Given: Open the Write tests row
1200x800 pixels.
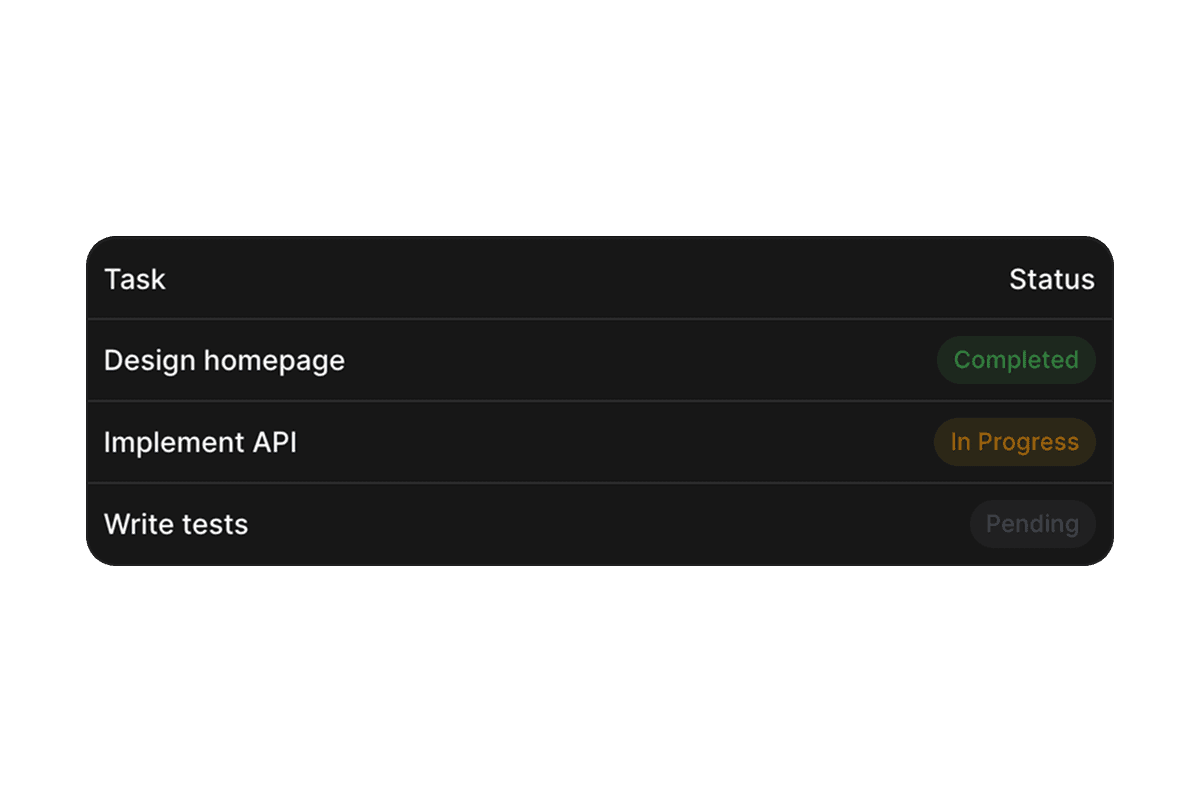Looking at the screenshot, I should (x=600, y=524).
